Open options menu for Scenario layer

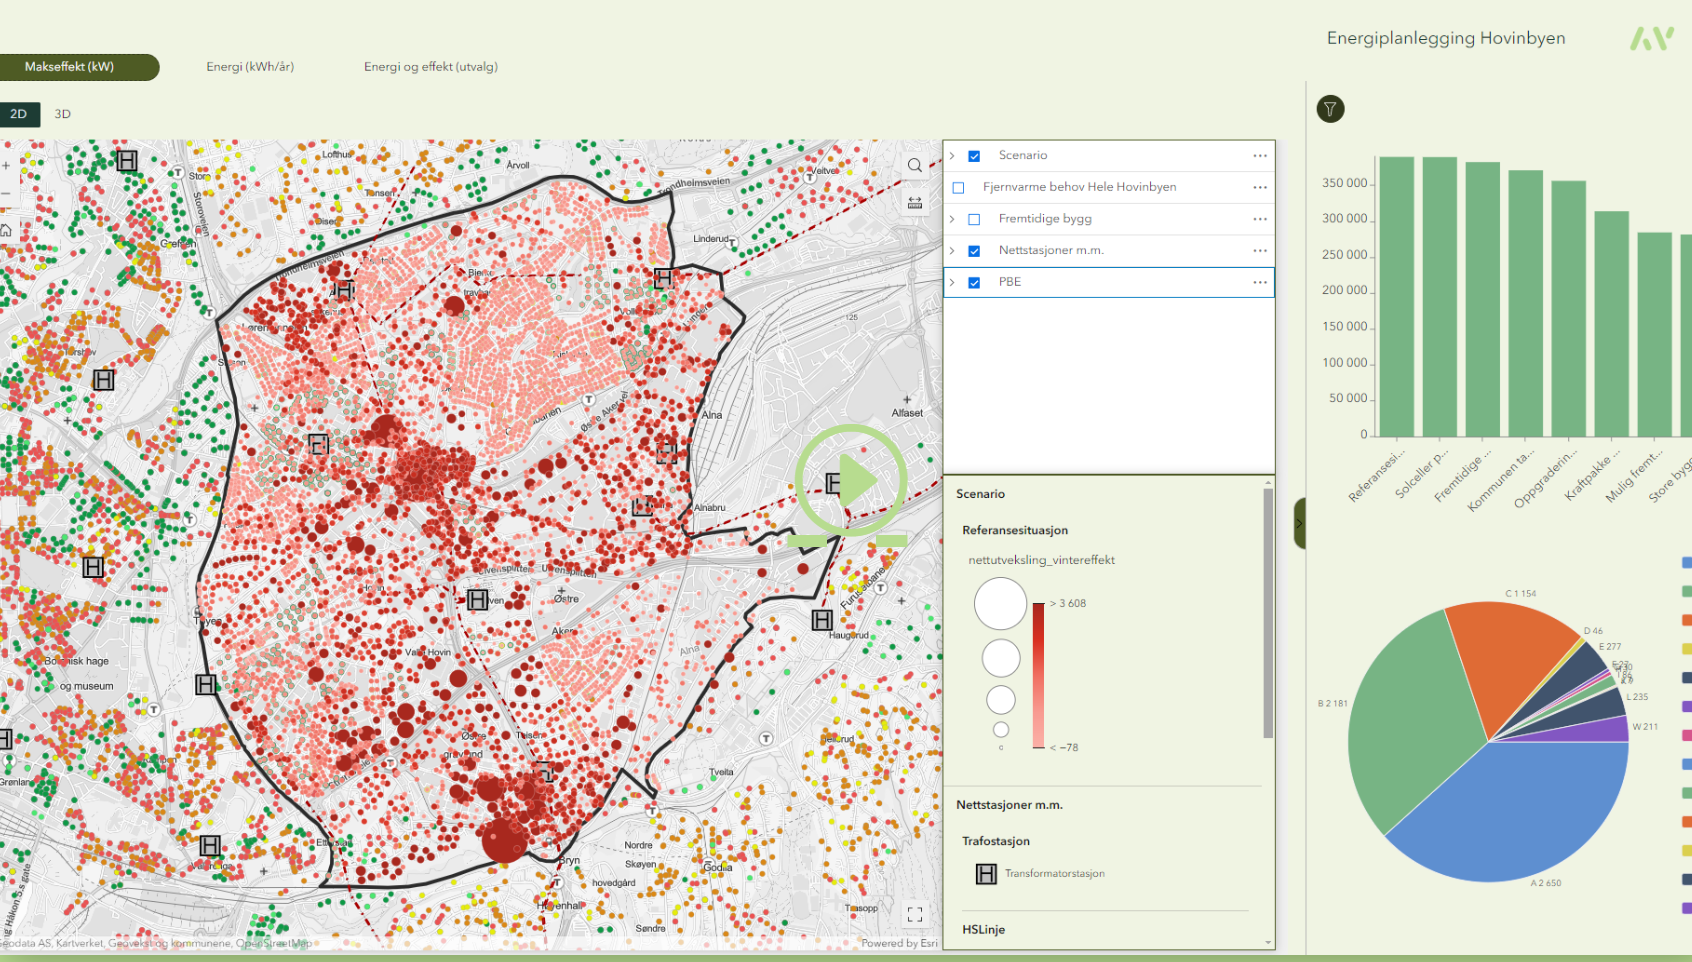point(1260,156)
